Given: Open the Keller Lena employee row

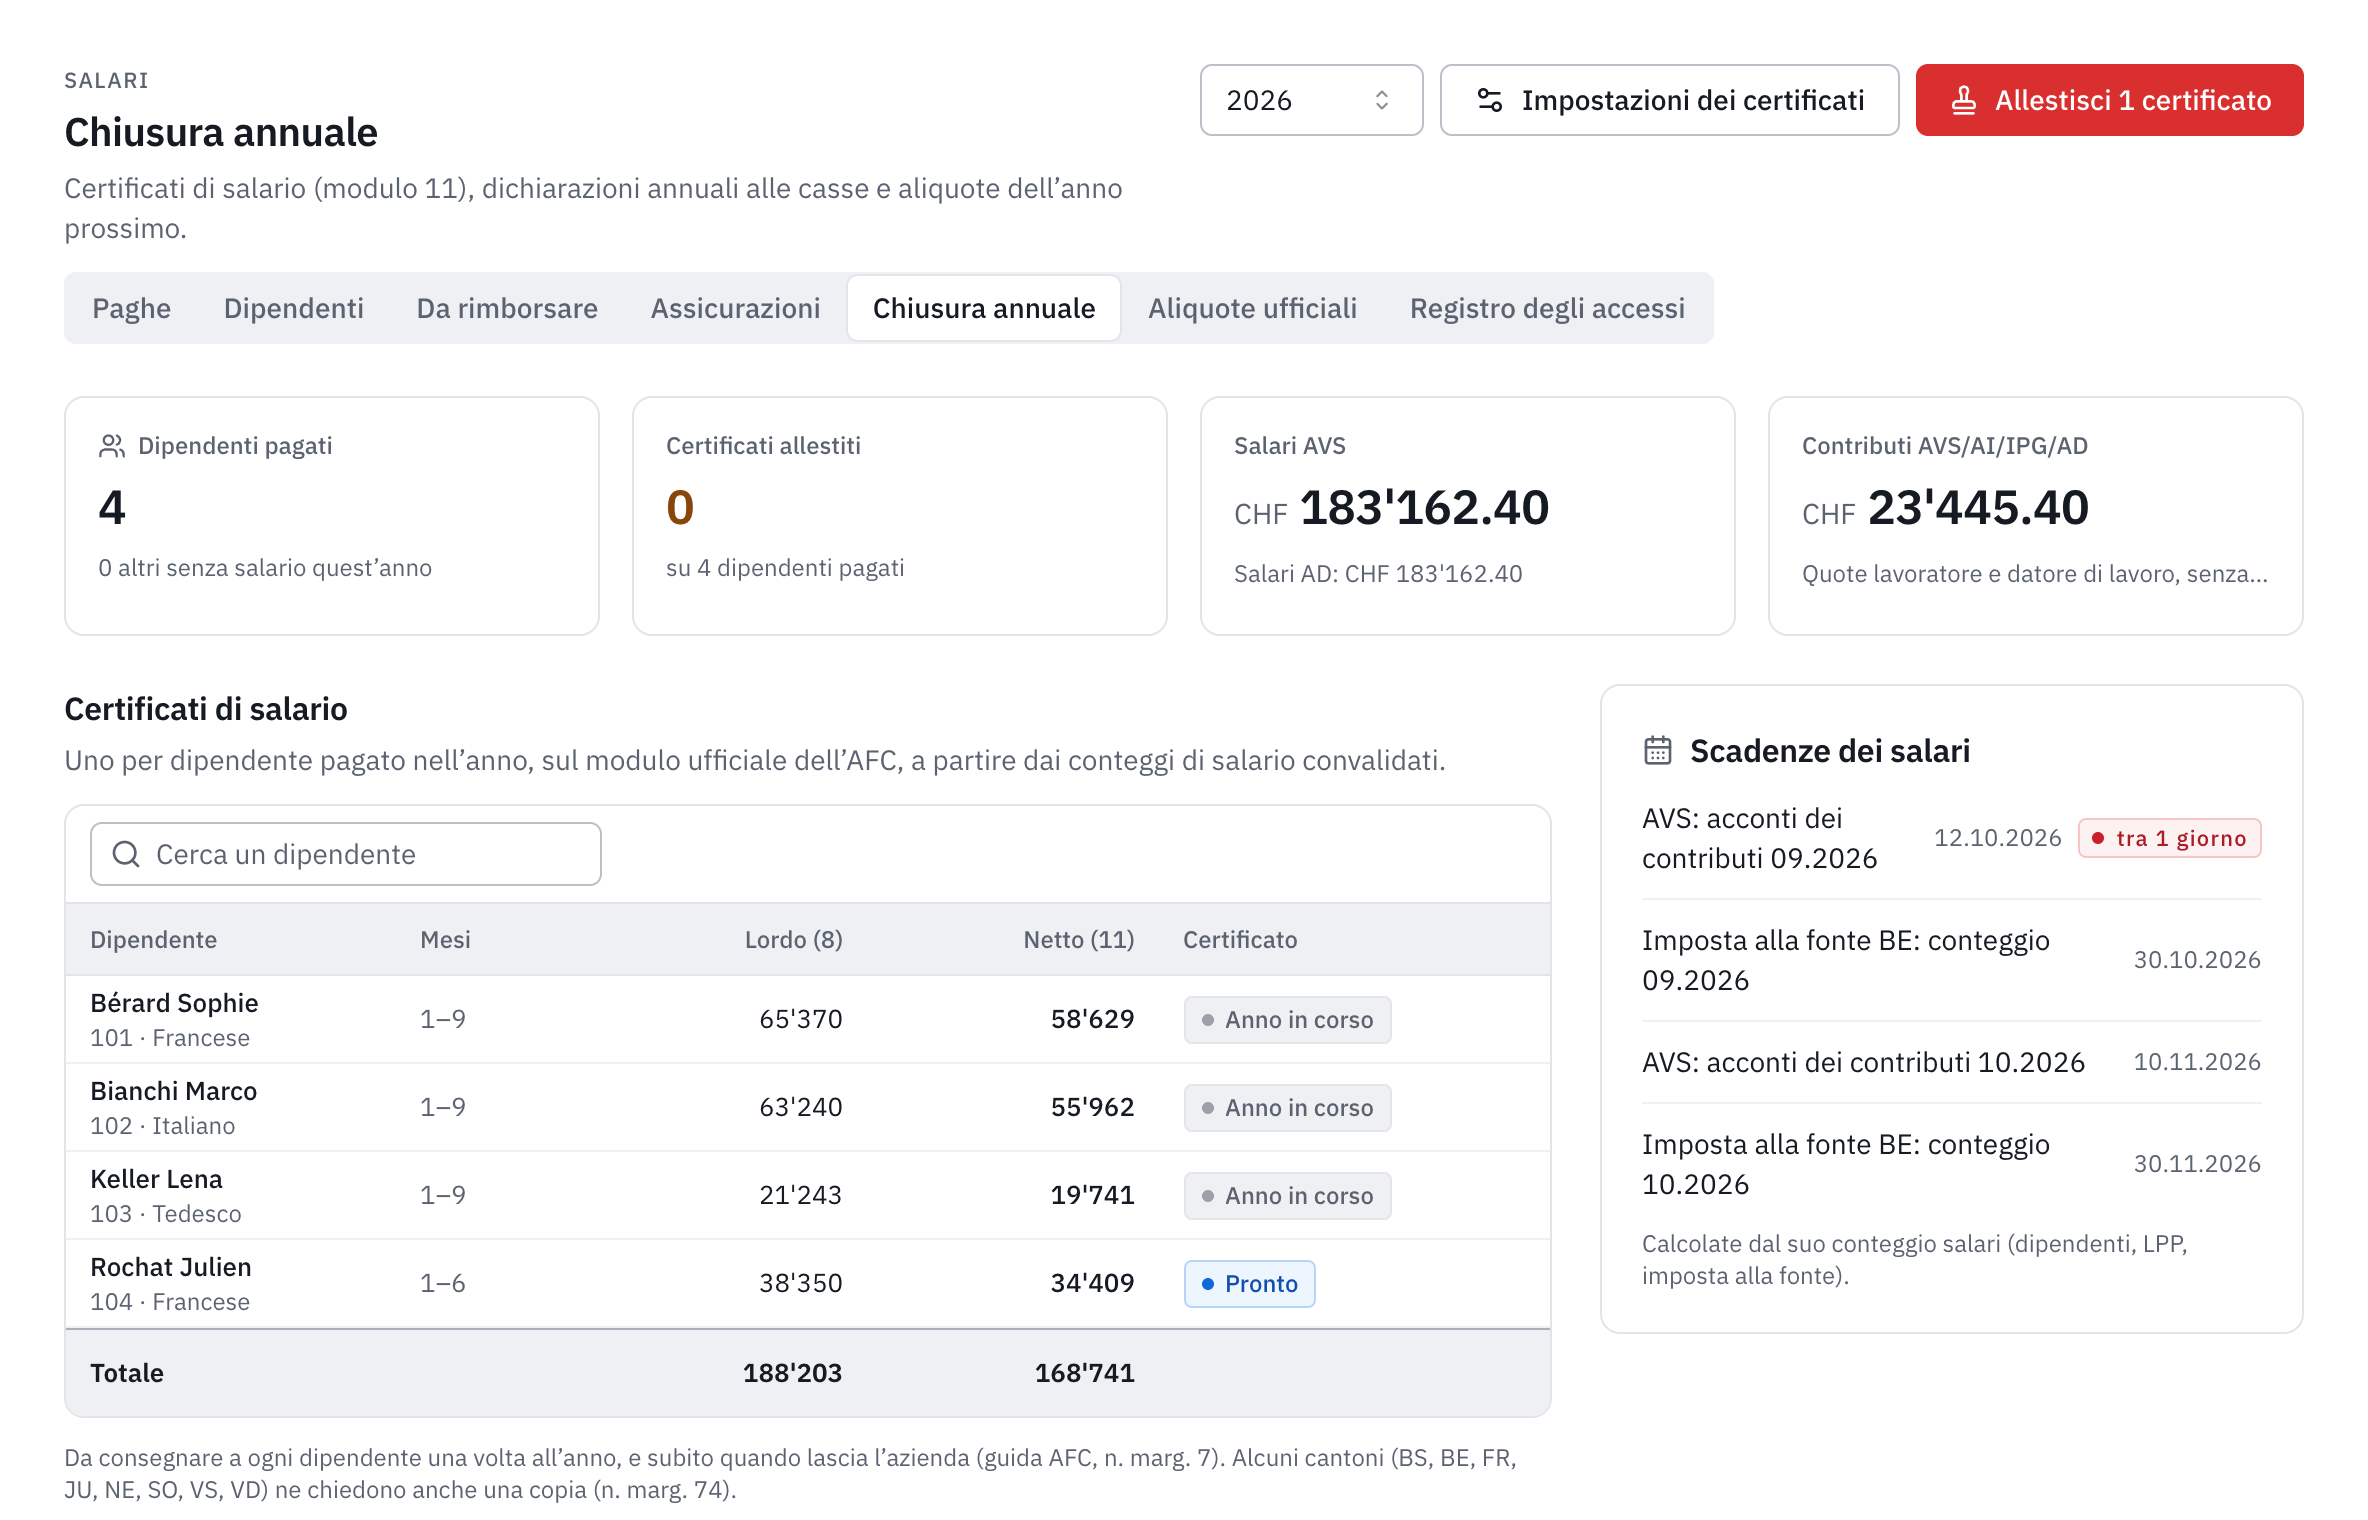Looking at the screenshot, I should [x=808, y=1196].
